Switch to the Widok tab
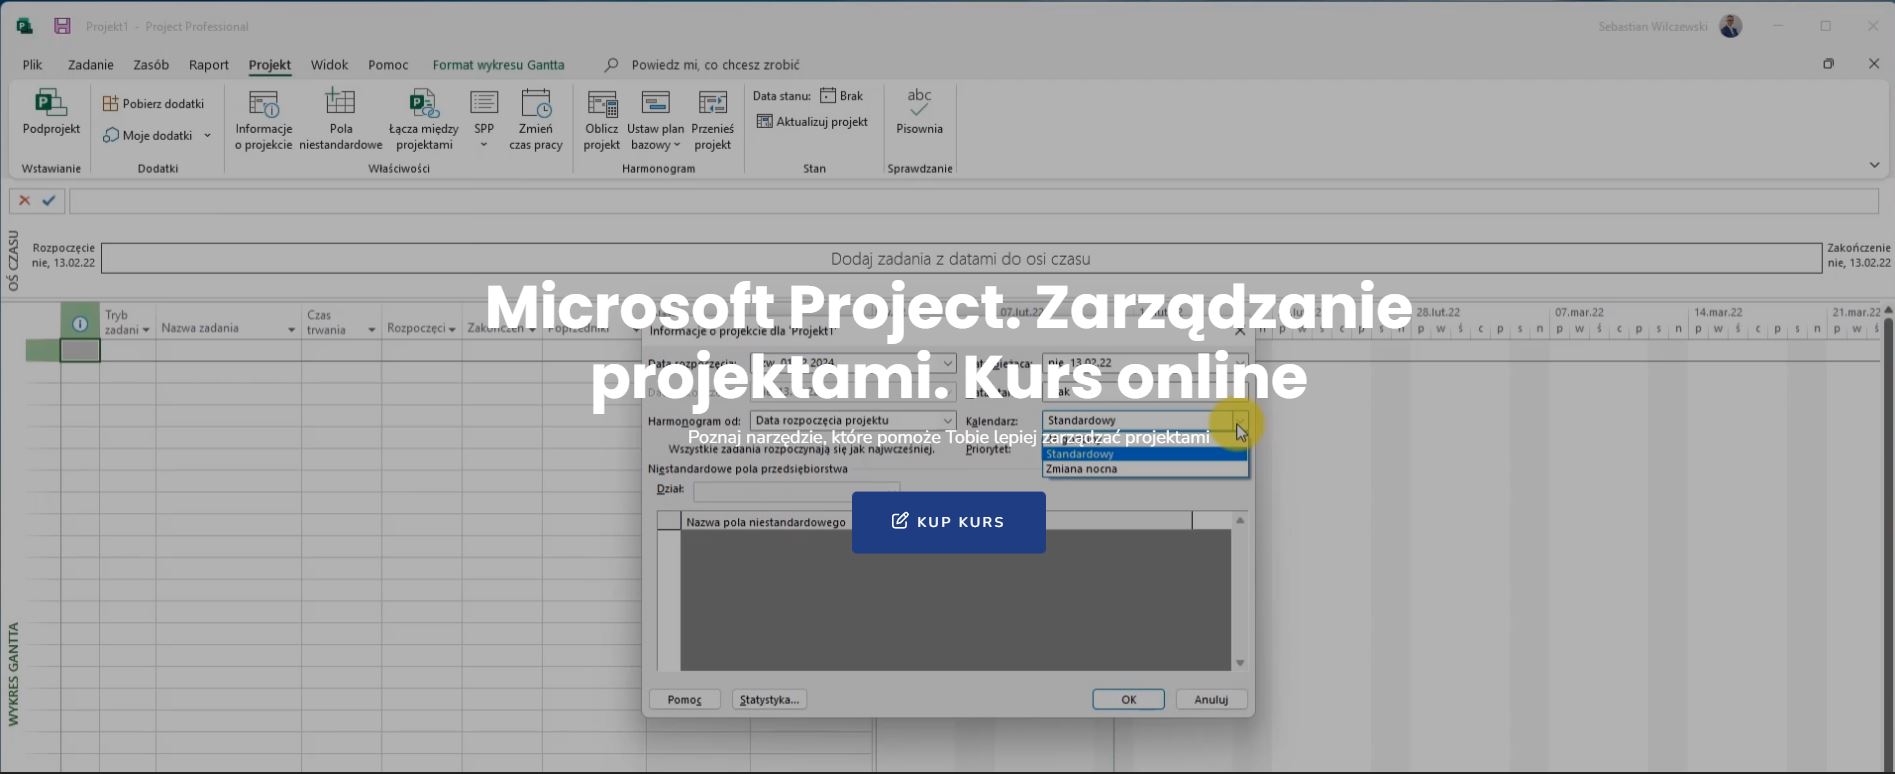The width and height of the screenshot is (1895, 774). coord(329,65)
